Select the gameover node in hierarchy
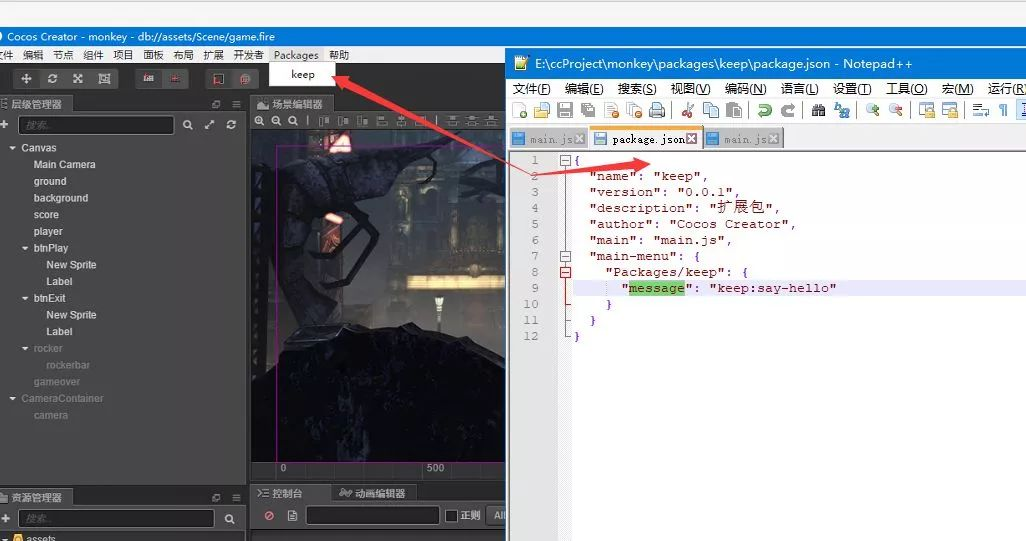This screenshot has height=541, width=1026. [57, 382]
